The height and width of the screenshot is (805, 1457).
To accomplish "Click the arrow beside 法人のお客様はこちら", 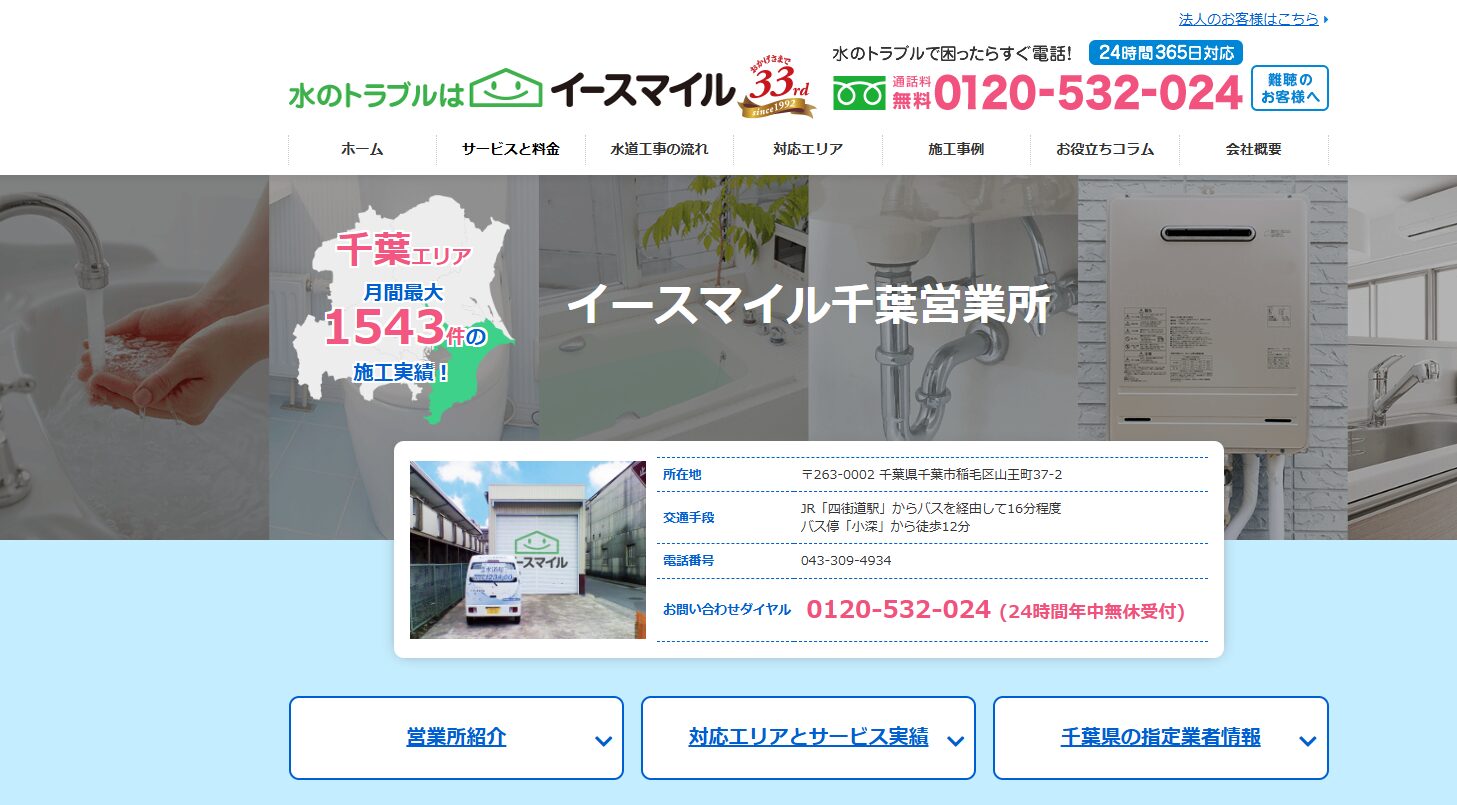I will tap(1326, 19).
